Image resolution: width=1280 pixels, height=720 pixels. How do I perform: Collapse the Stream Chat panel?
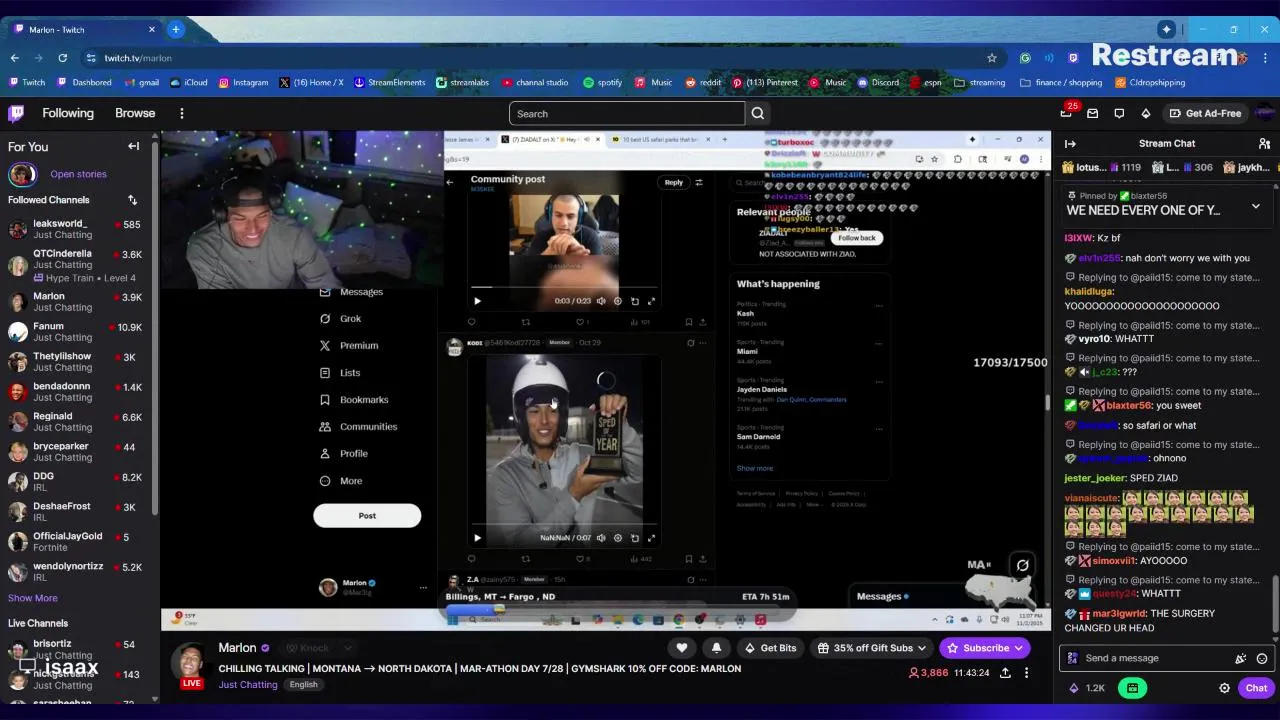click(x=1070, y=143)
